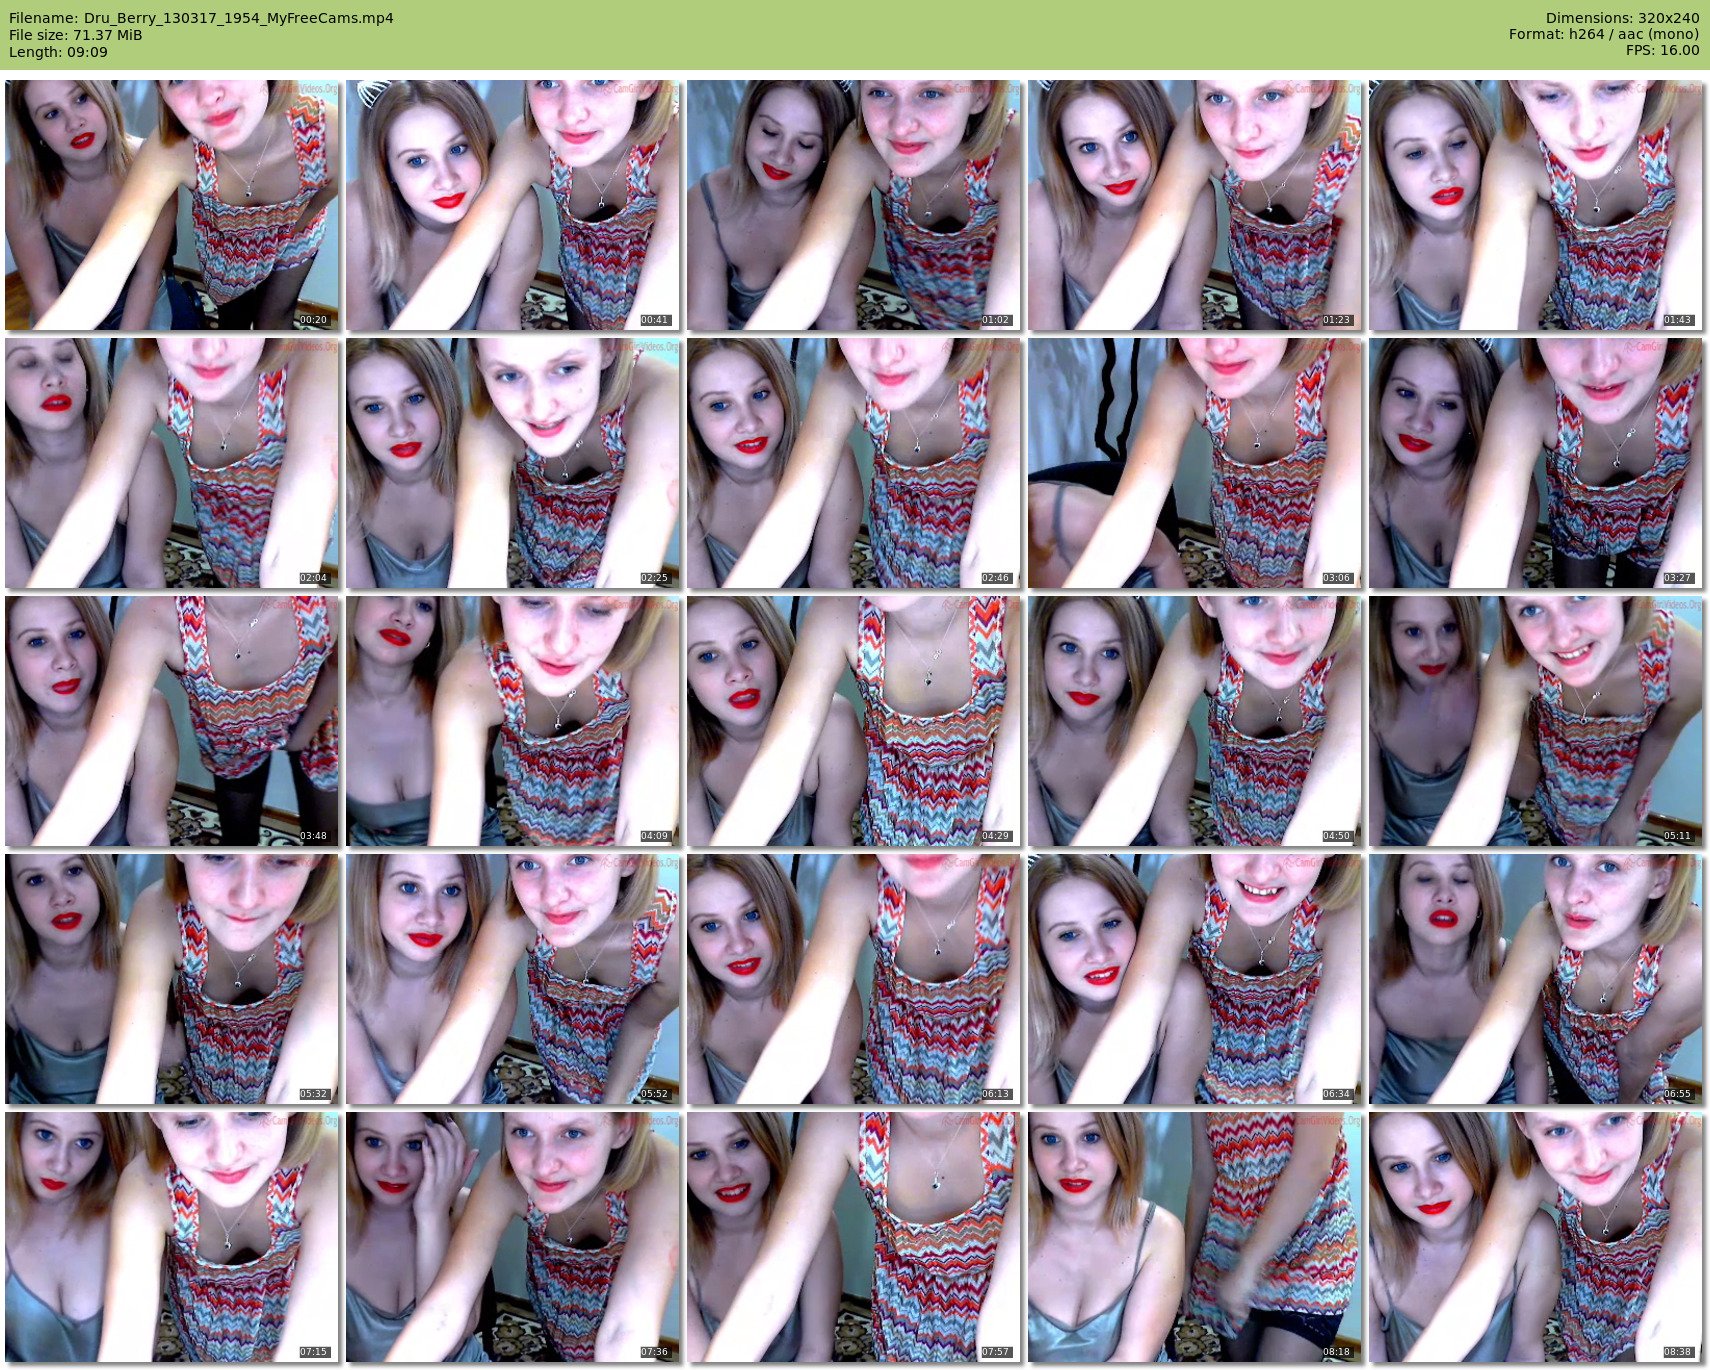Select the frame at 00:41
The height and width of the screenshot is (1370, 1710).
[x=512, y=205]
